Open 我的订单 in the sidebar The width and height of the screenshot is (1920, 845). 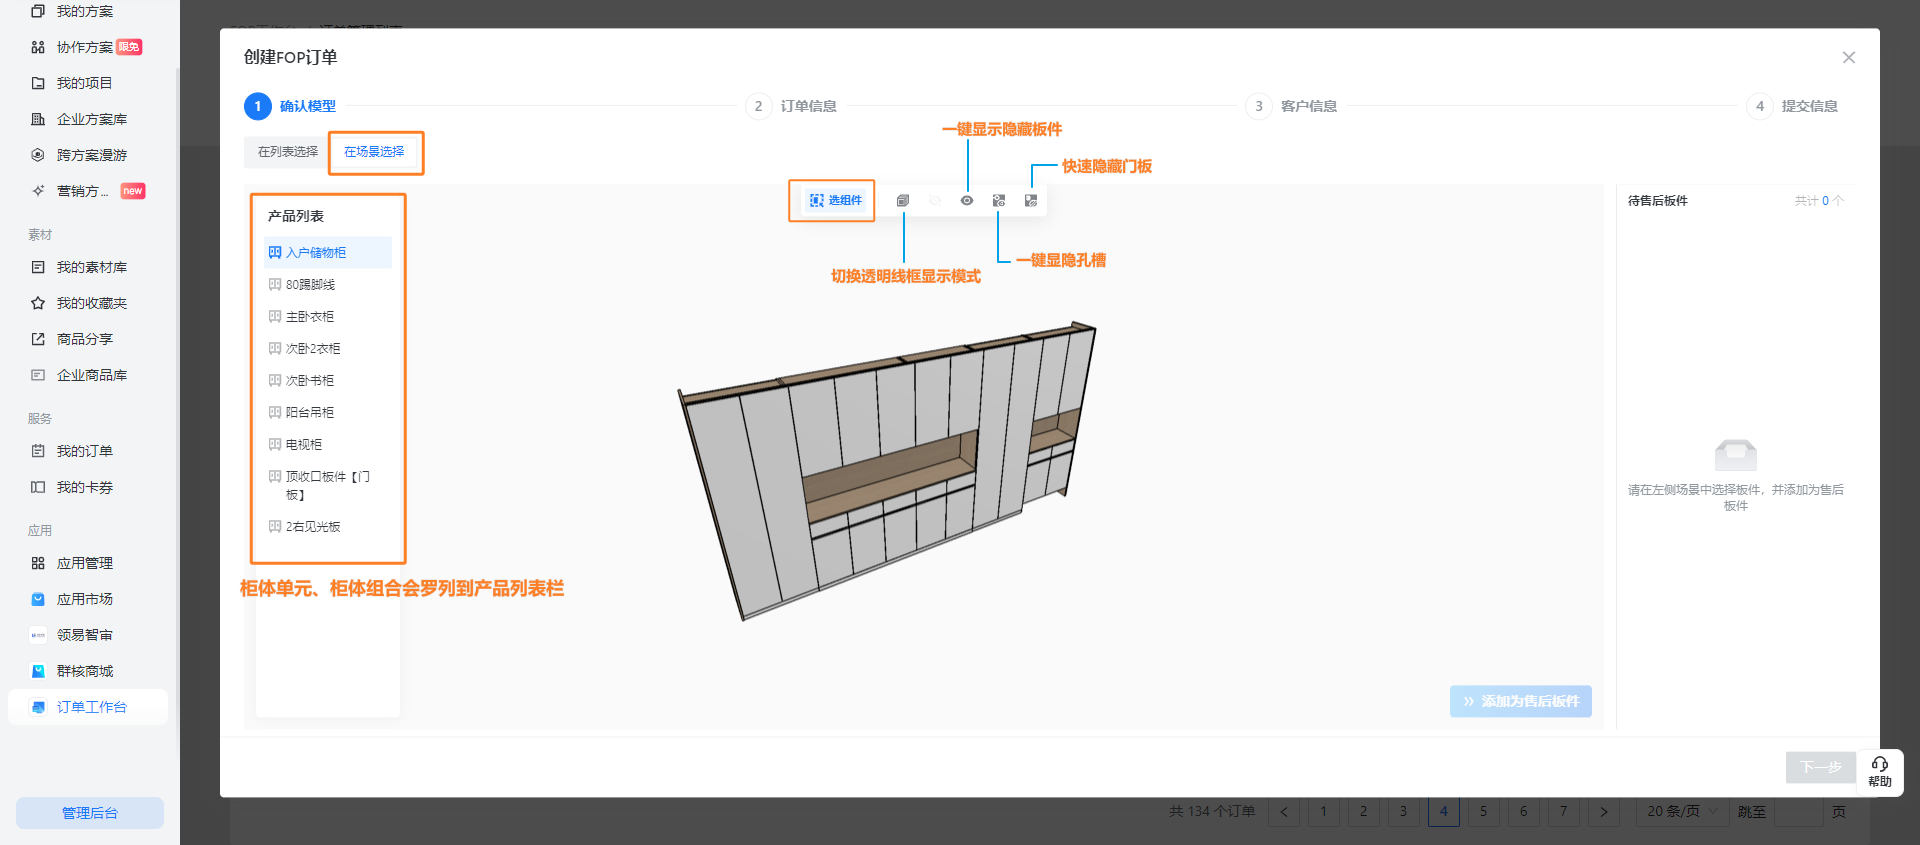coord(84,451)
